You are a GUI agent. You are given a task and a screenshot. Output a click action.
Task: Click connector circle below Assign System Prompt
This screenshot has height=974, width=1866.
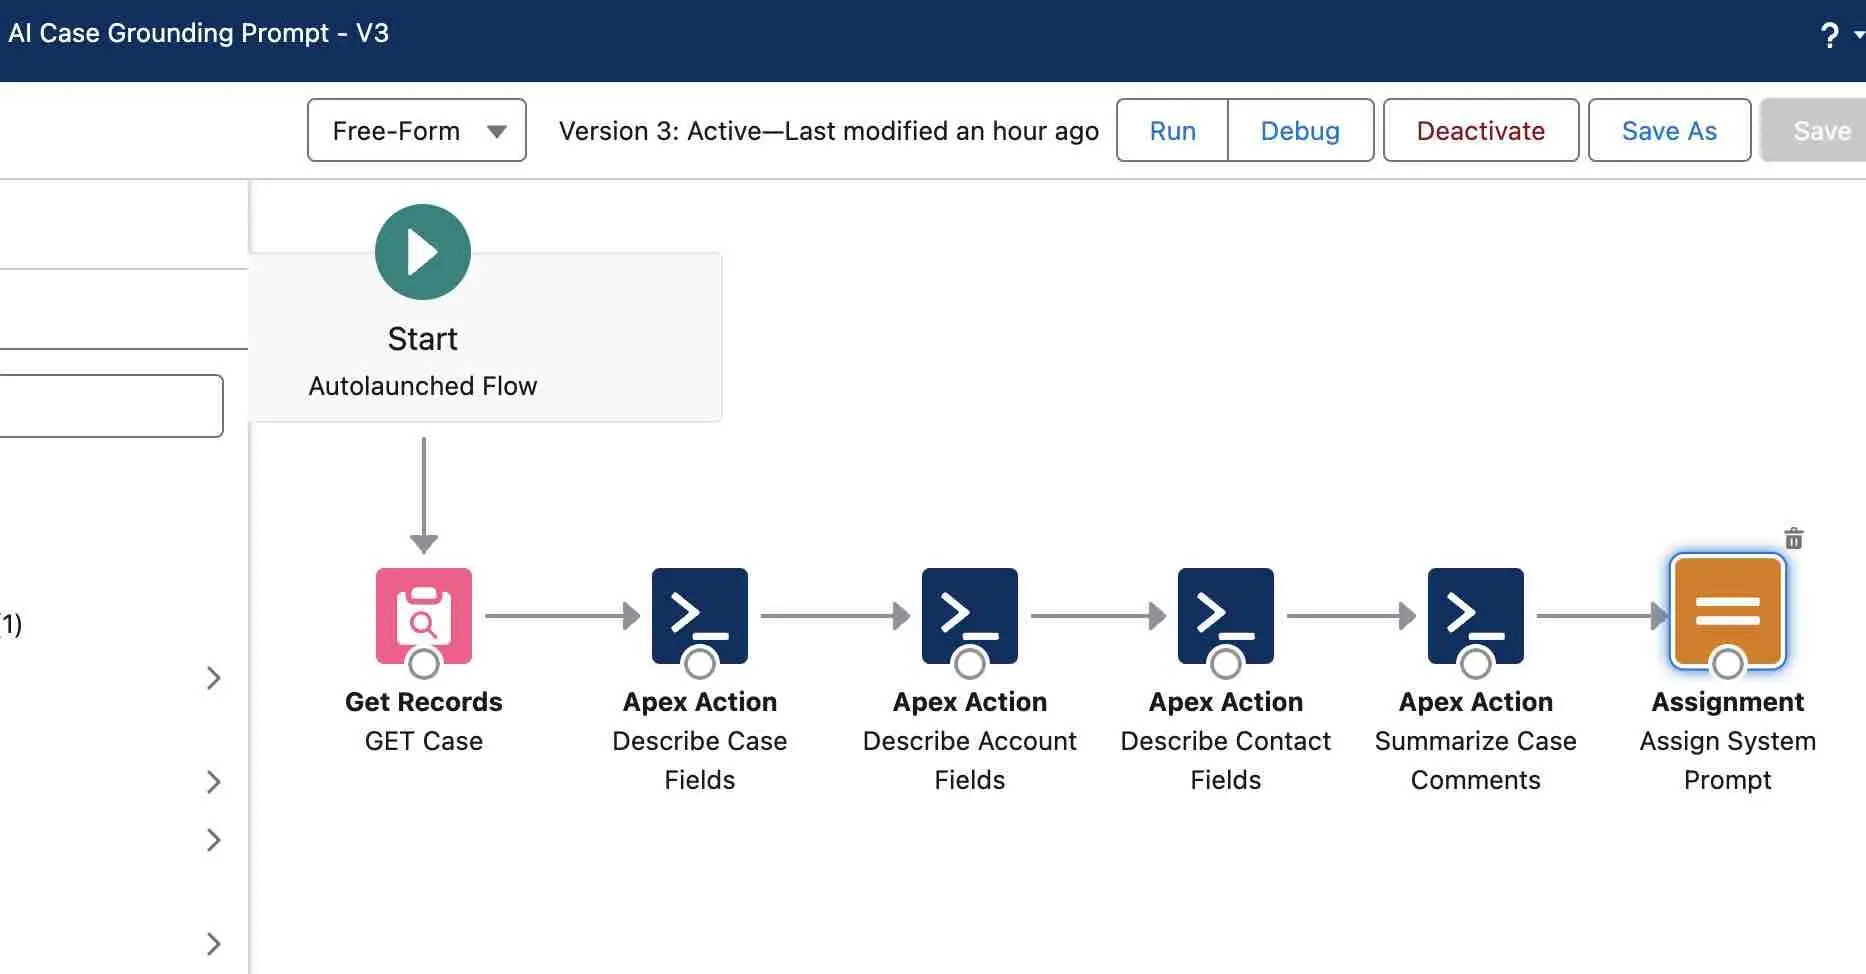pos(1728,663)
